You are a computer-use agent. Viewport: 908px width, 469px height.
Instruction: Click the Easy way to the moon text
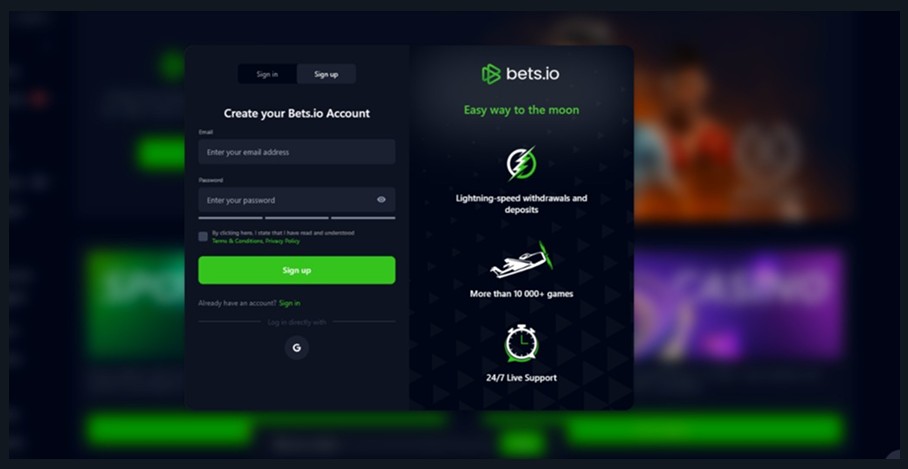pyautogui.click(x=521, y=110)
